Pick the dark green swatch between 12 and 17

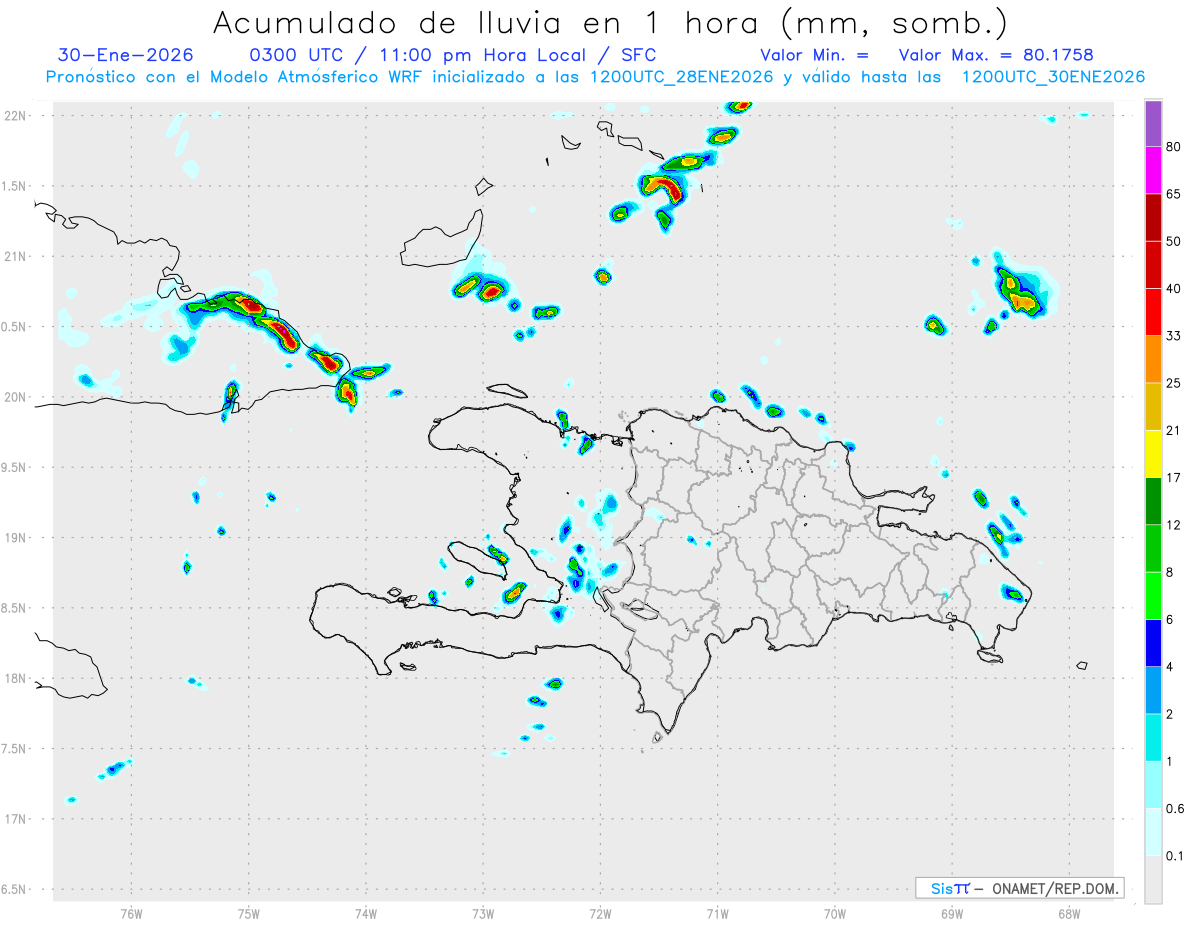(x=1153, y=501)
